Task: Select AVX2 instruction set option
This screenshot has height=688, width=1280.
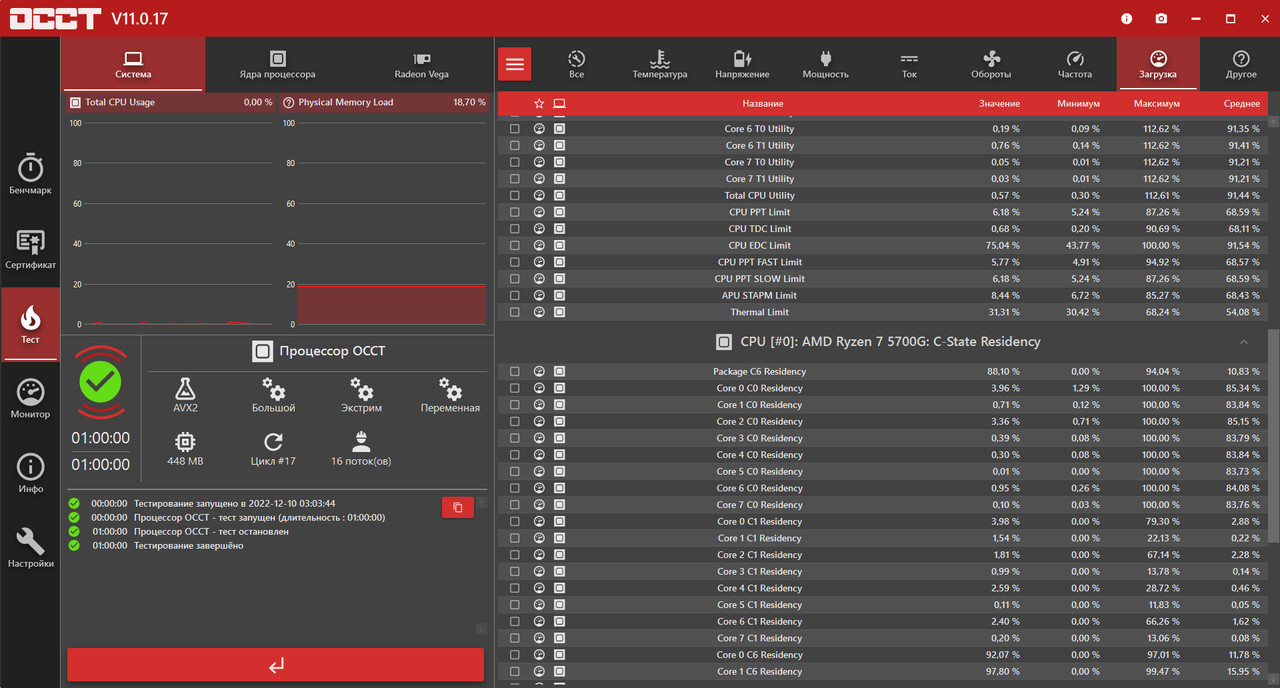Action: [184, 395]
